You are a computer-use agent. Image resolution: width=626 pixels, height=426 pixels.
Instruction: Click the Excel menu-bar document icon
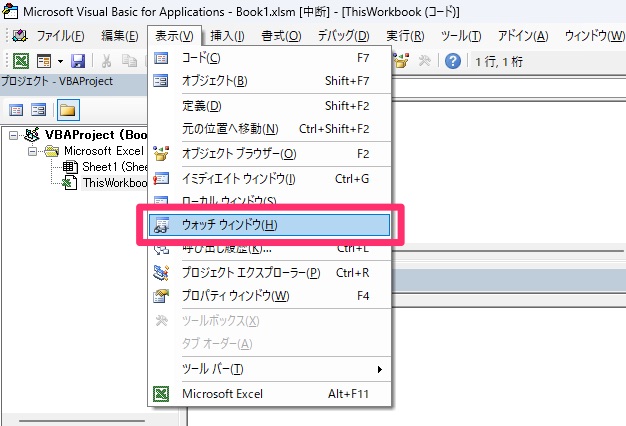point(19,36)
